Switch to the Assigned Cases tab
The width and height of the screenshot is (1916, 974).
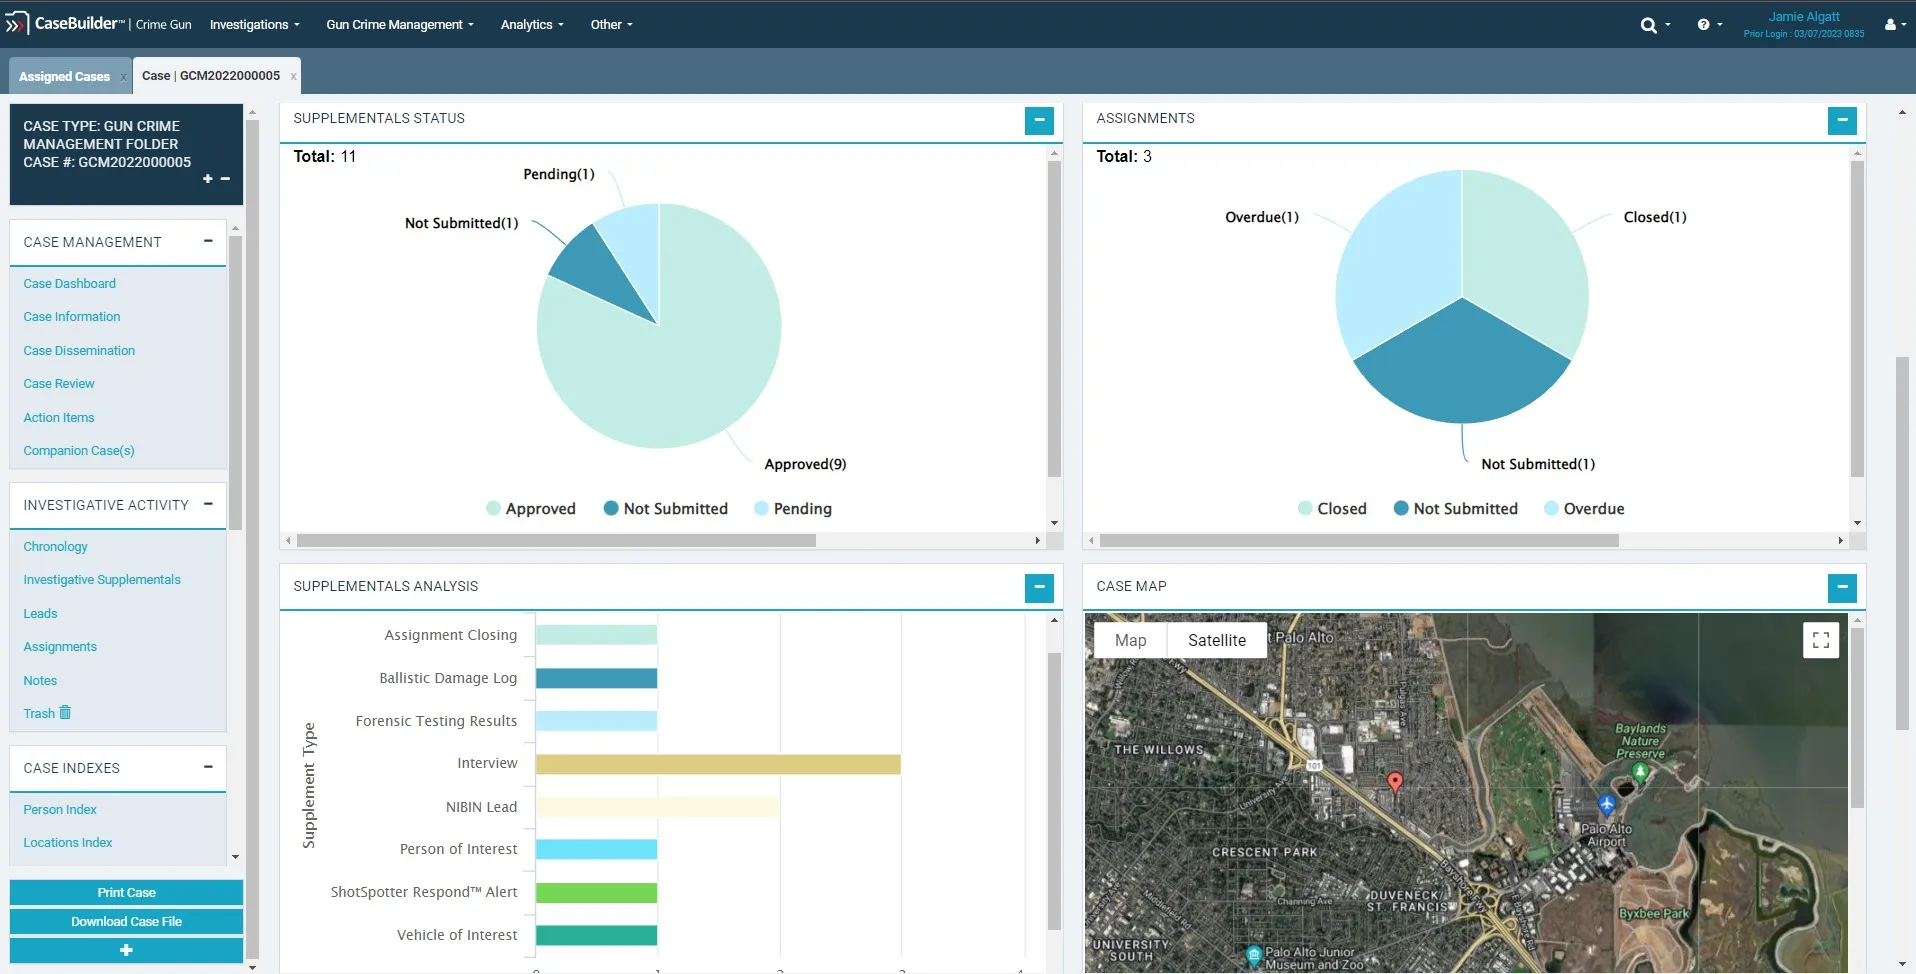(64, 76)
